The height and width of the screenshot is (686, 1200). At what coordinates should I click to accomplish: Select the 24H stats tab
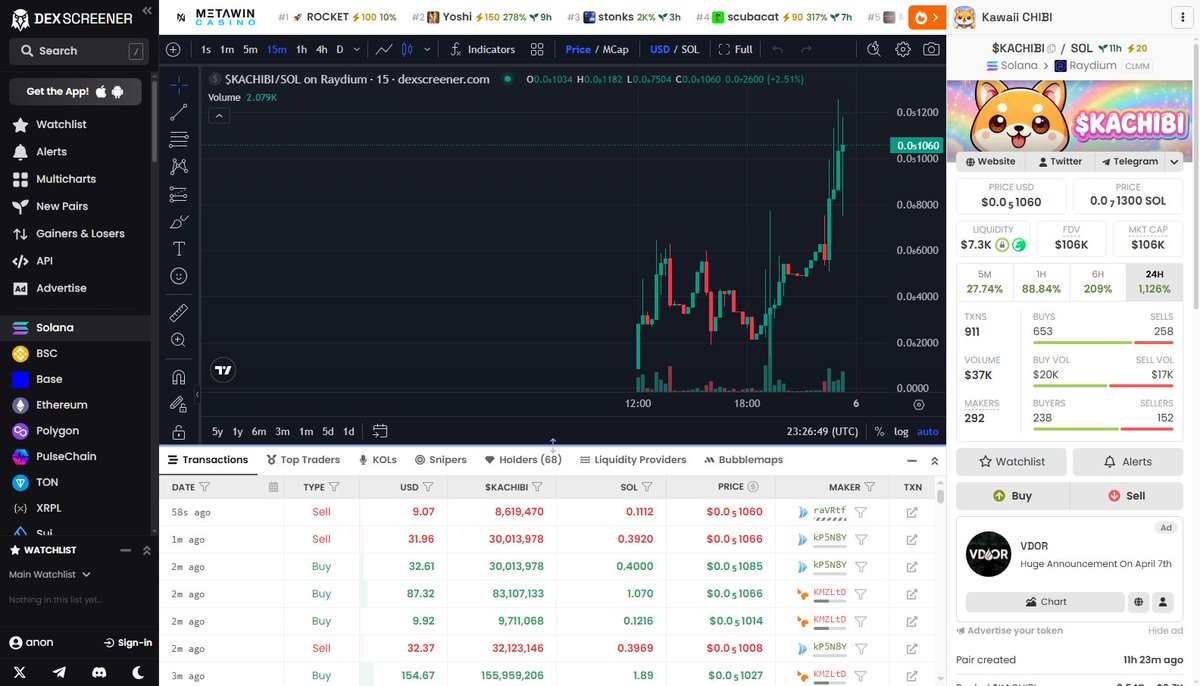(1154, 282)
